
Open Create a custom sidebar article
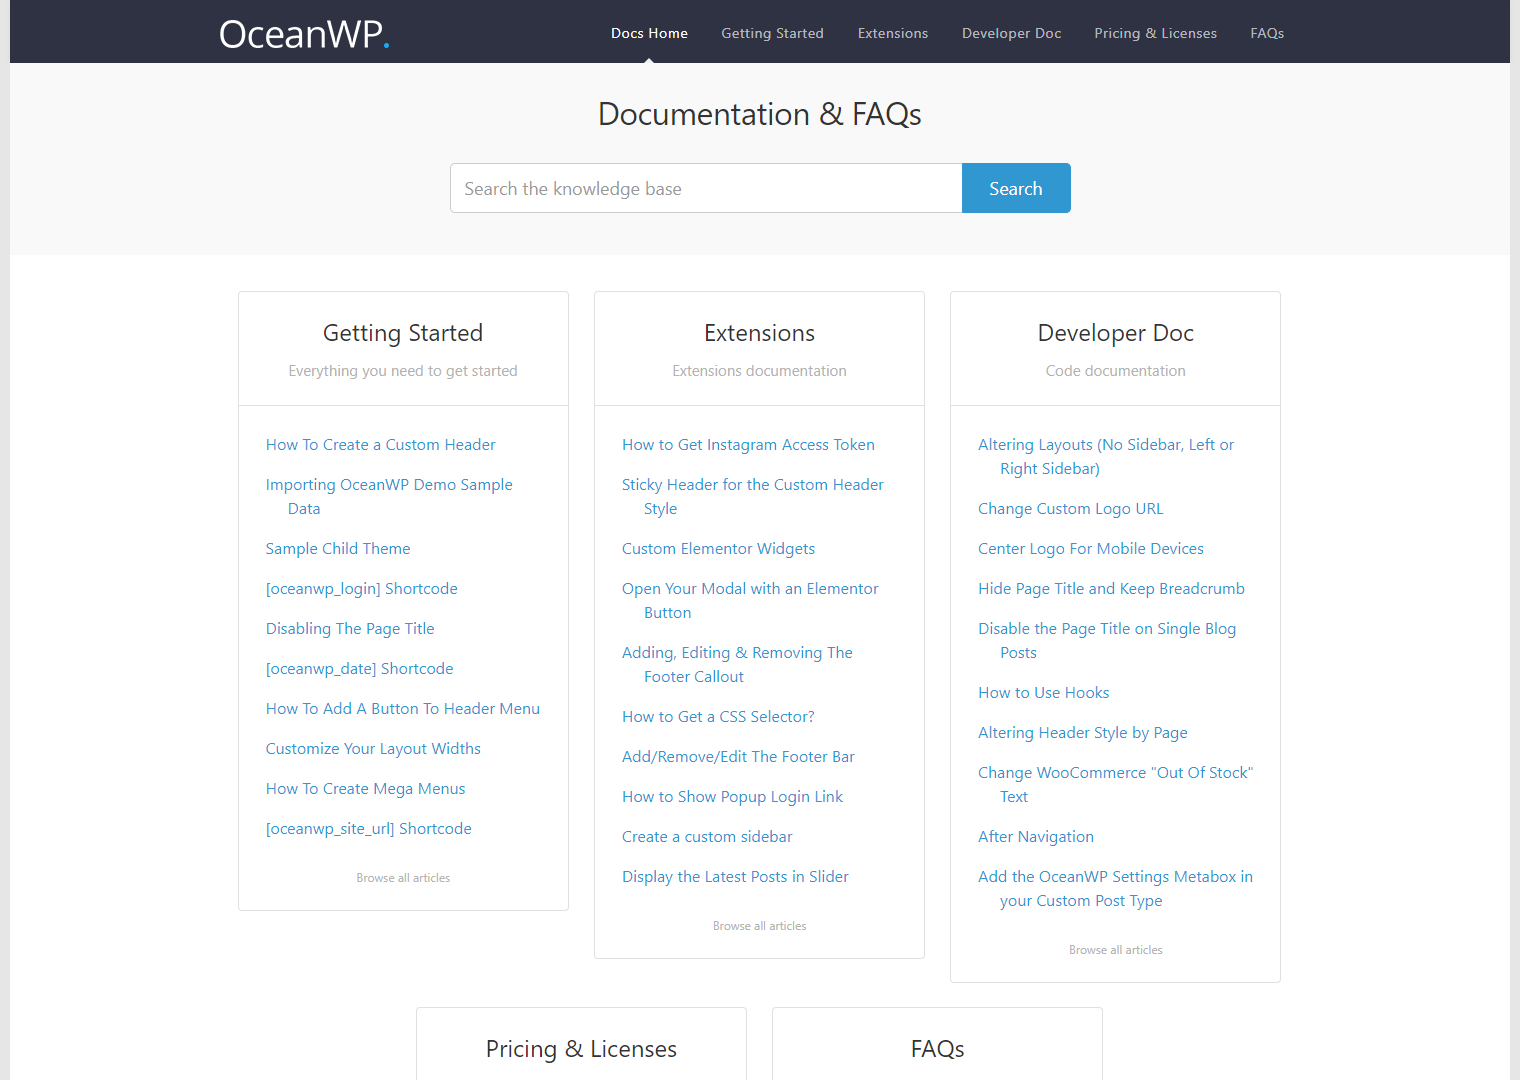pos(707,837)
